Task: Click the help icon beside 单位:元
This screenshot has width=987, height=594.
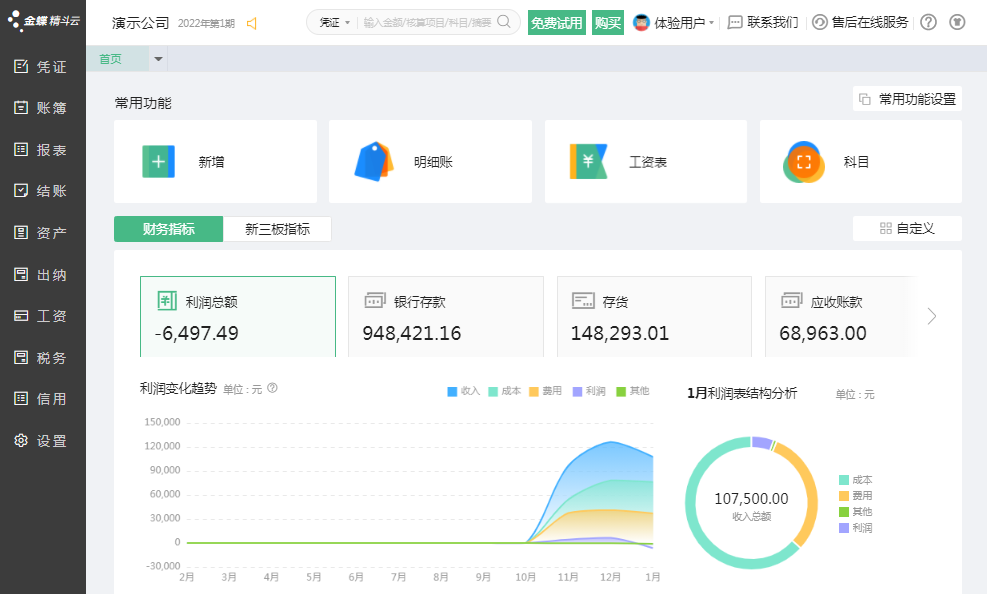Action: (x=273, y=388)
